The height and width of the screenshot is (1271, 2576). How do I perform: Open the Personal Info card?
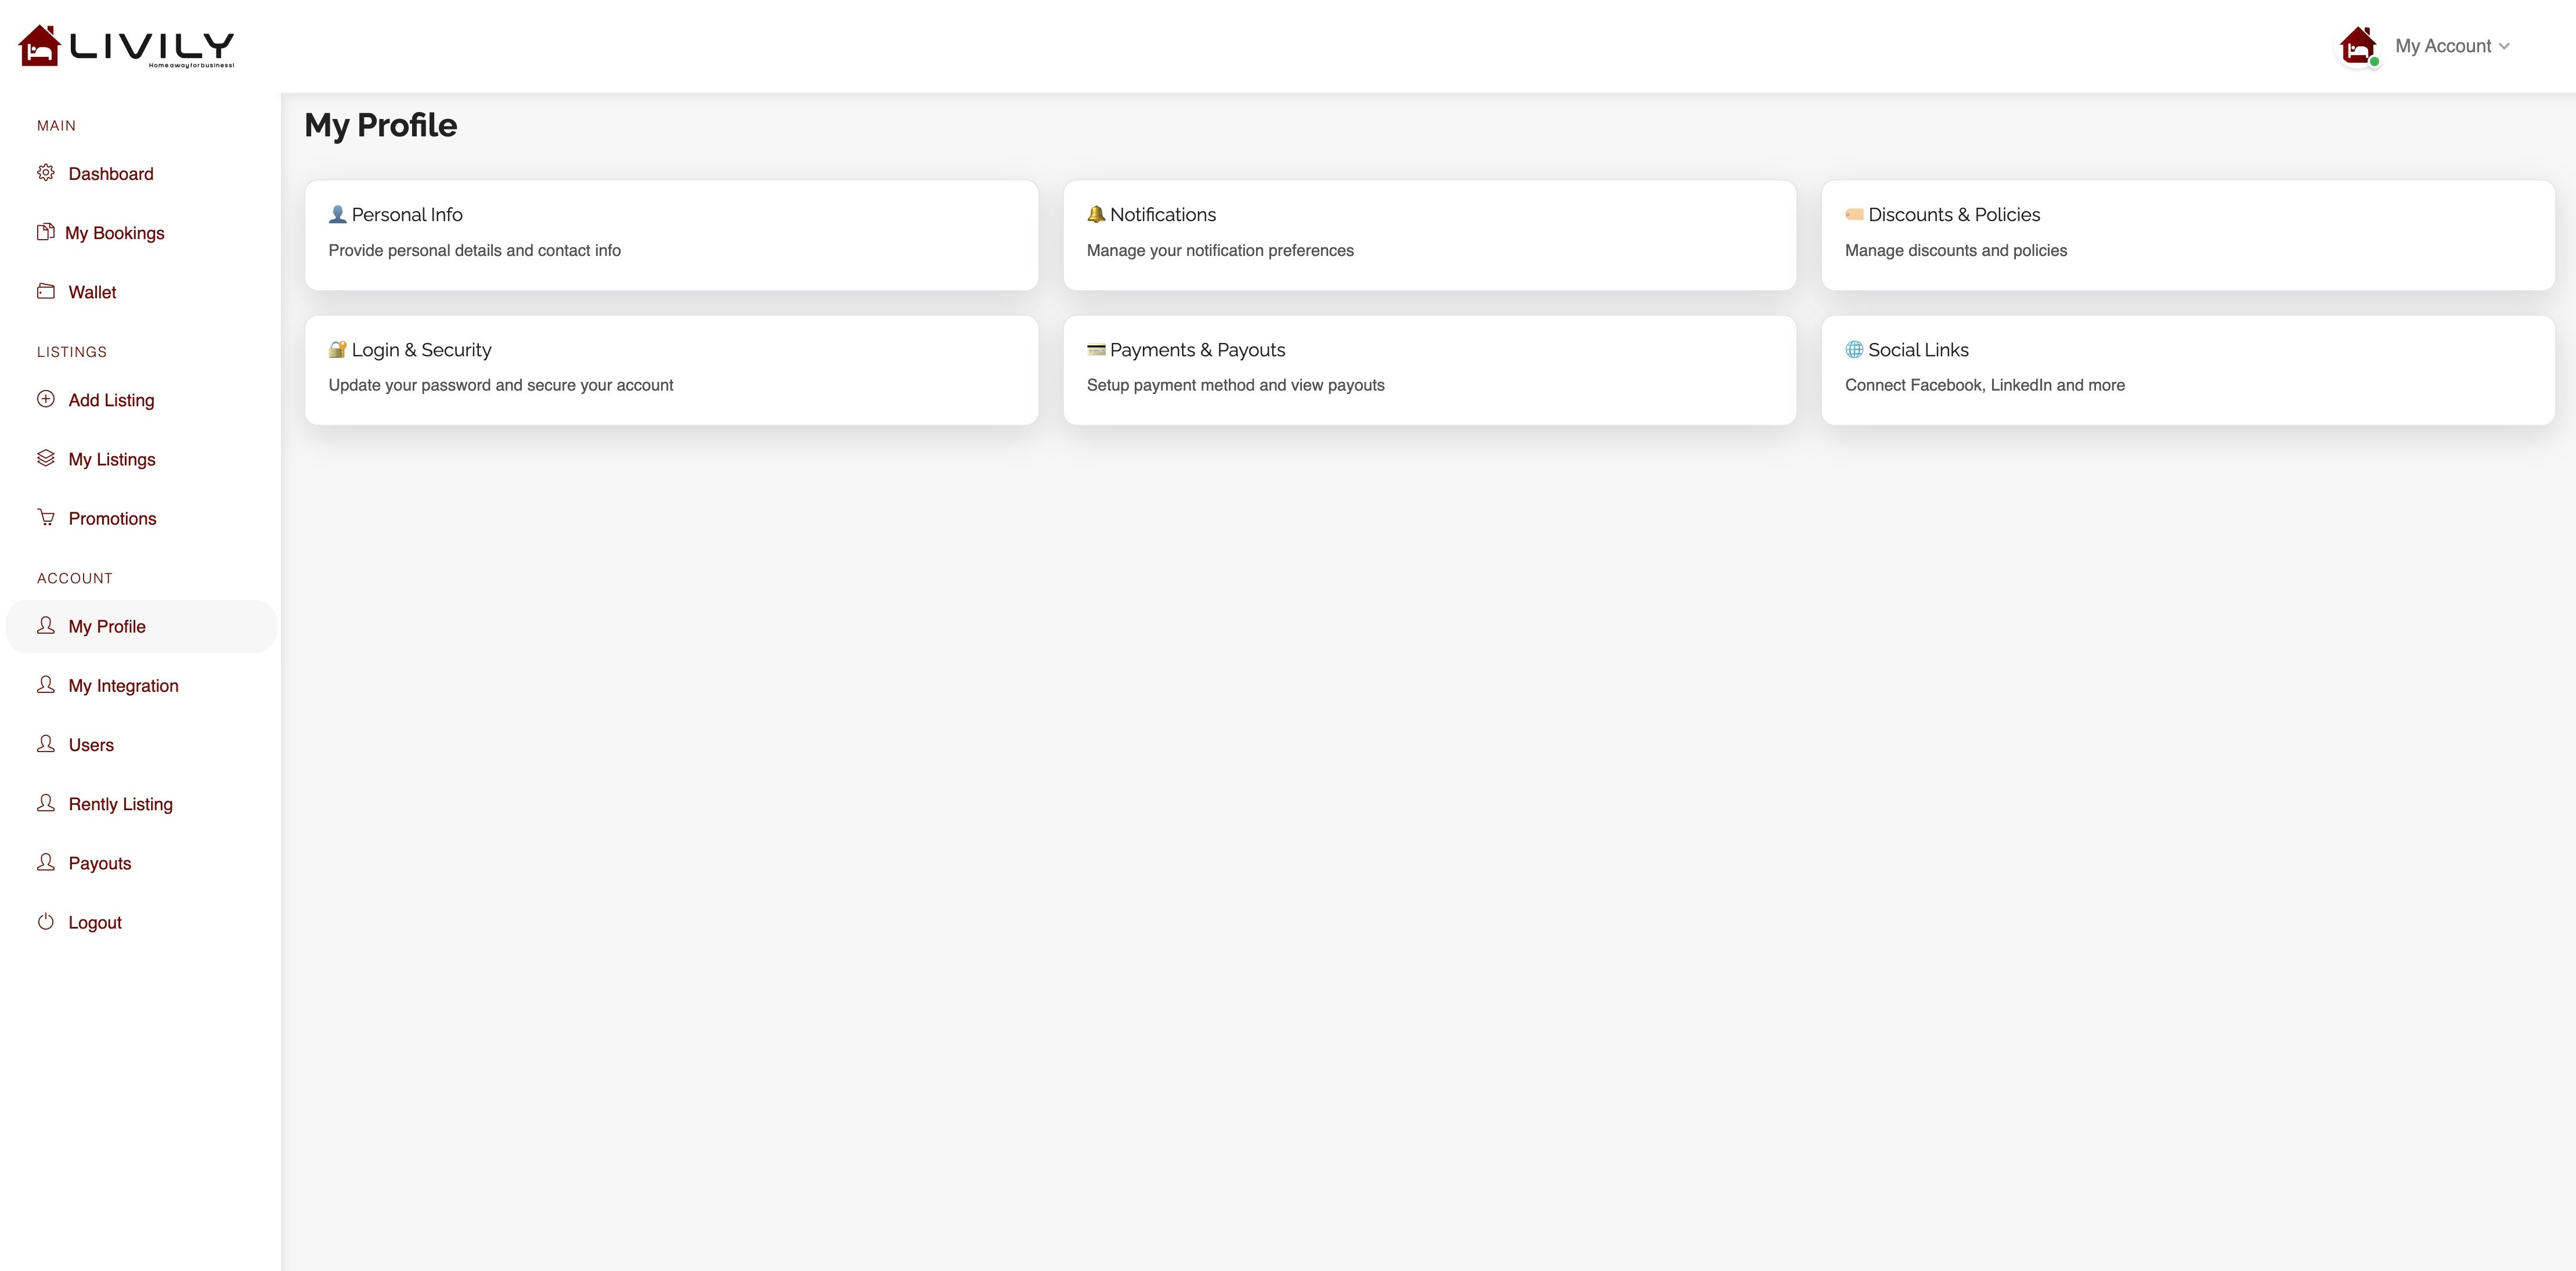(671, 235)
